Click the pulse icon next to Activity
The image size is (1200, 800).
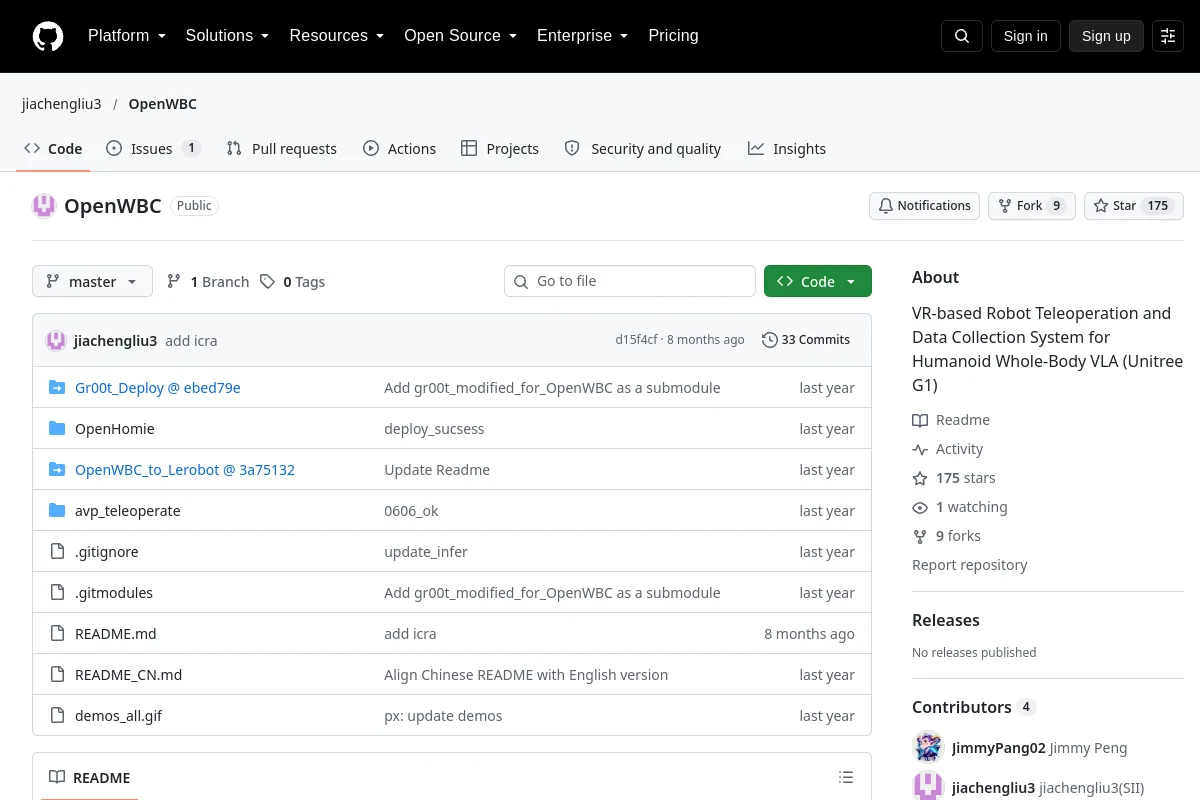tap(920, 449)
